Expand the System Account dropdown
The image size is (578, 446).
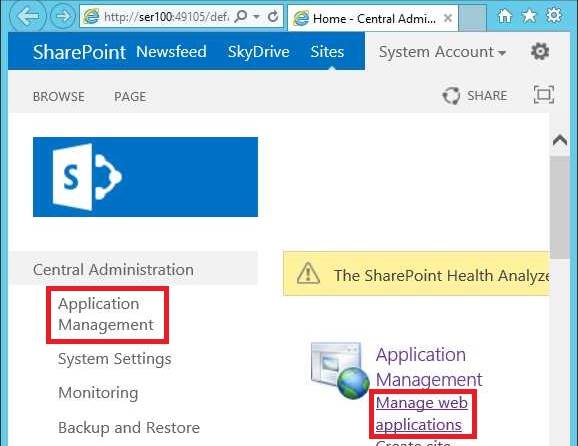[x=442, y=52]
